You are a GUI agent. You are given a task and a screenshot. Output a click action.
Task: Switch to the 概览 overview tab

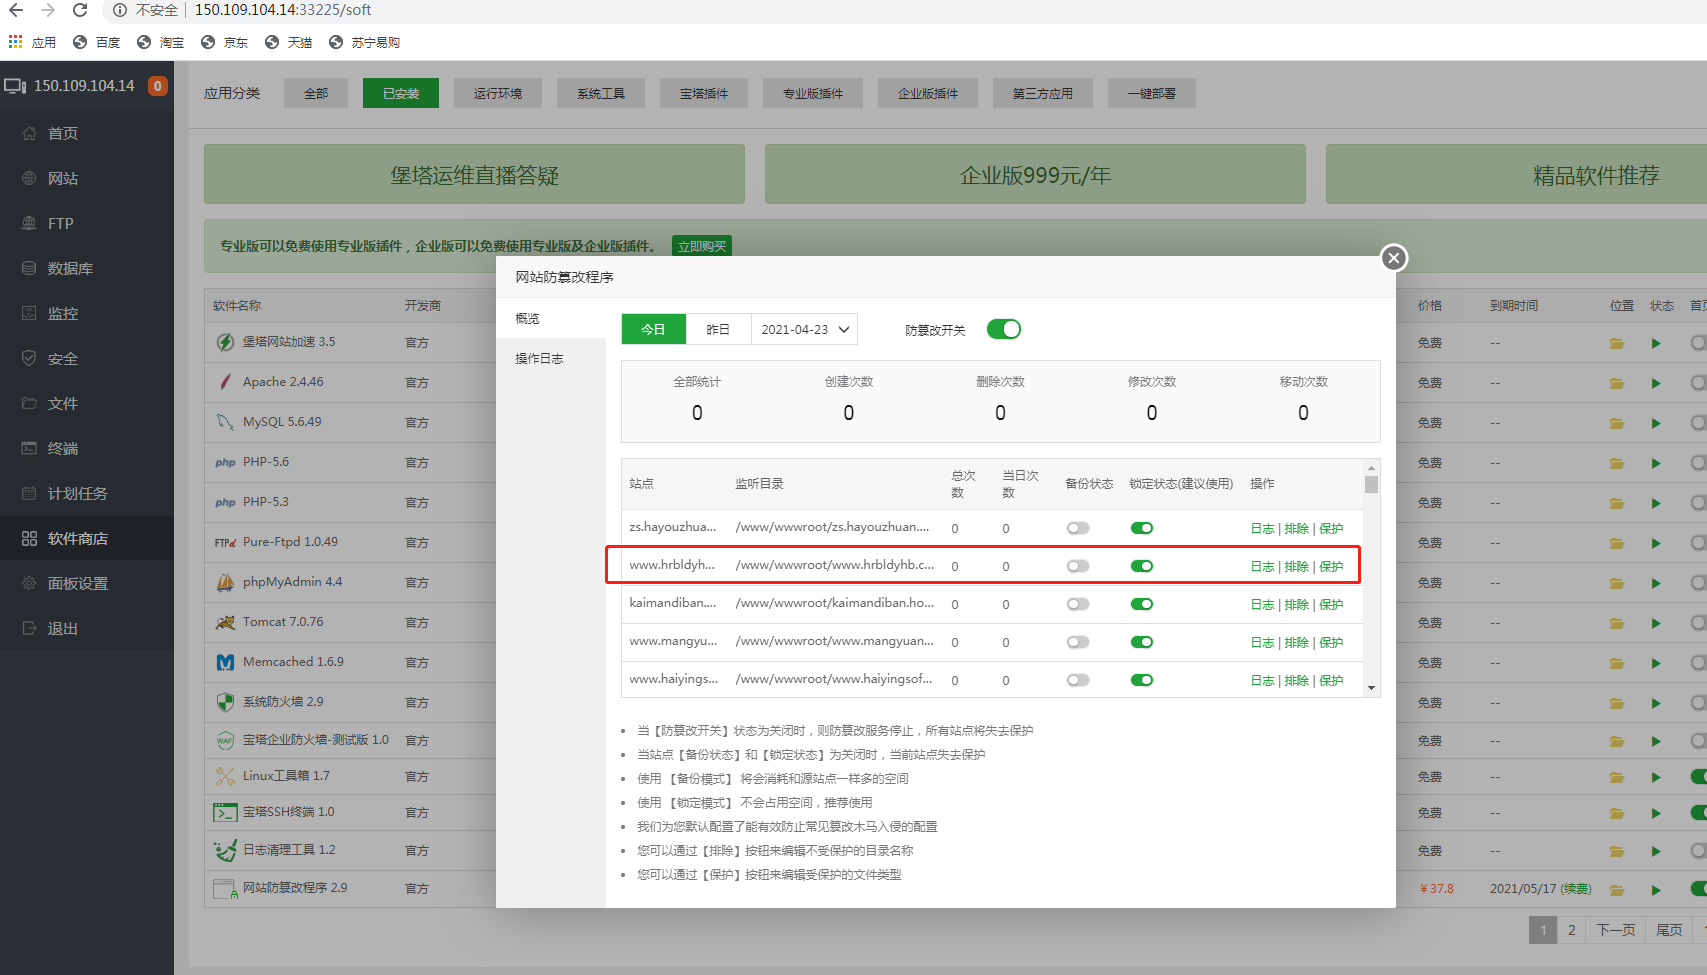point(551,318)
